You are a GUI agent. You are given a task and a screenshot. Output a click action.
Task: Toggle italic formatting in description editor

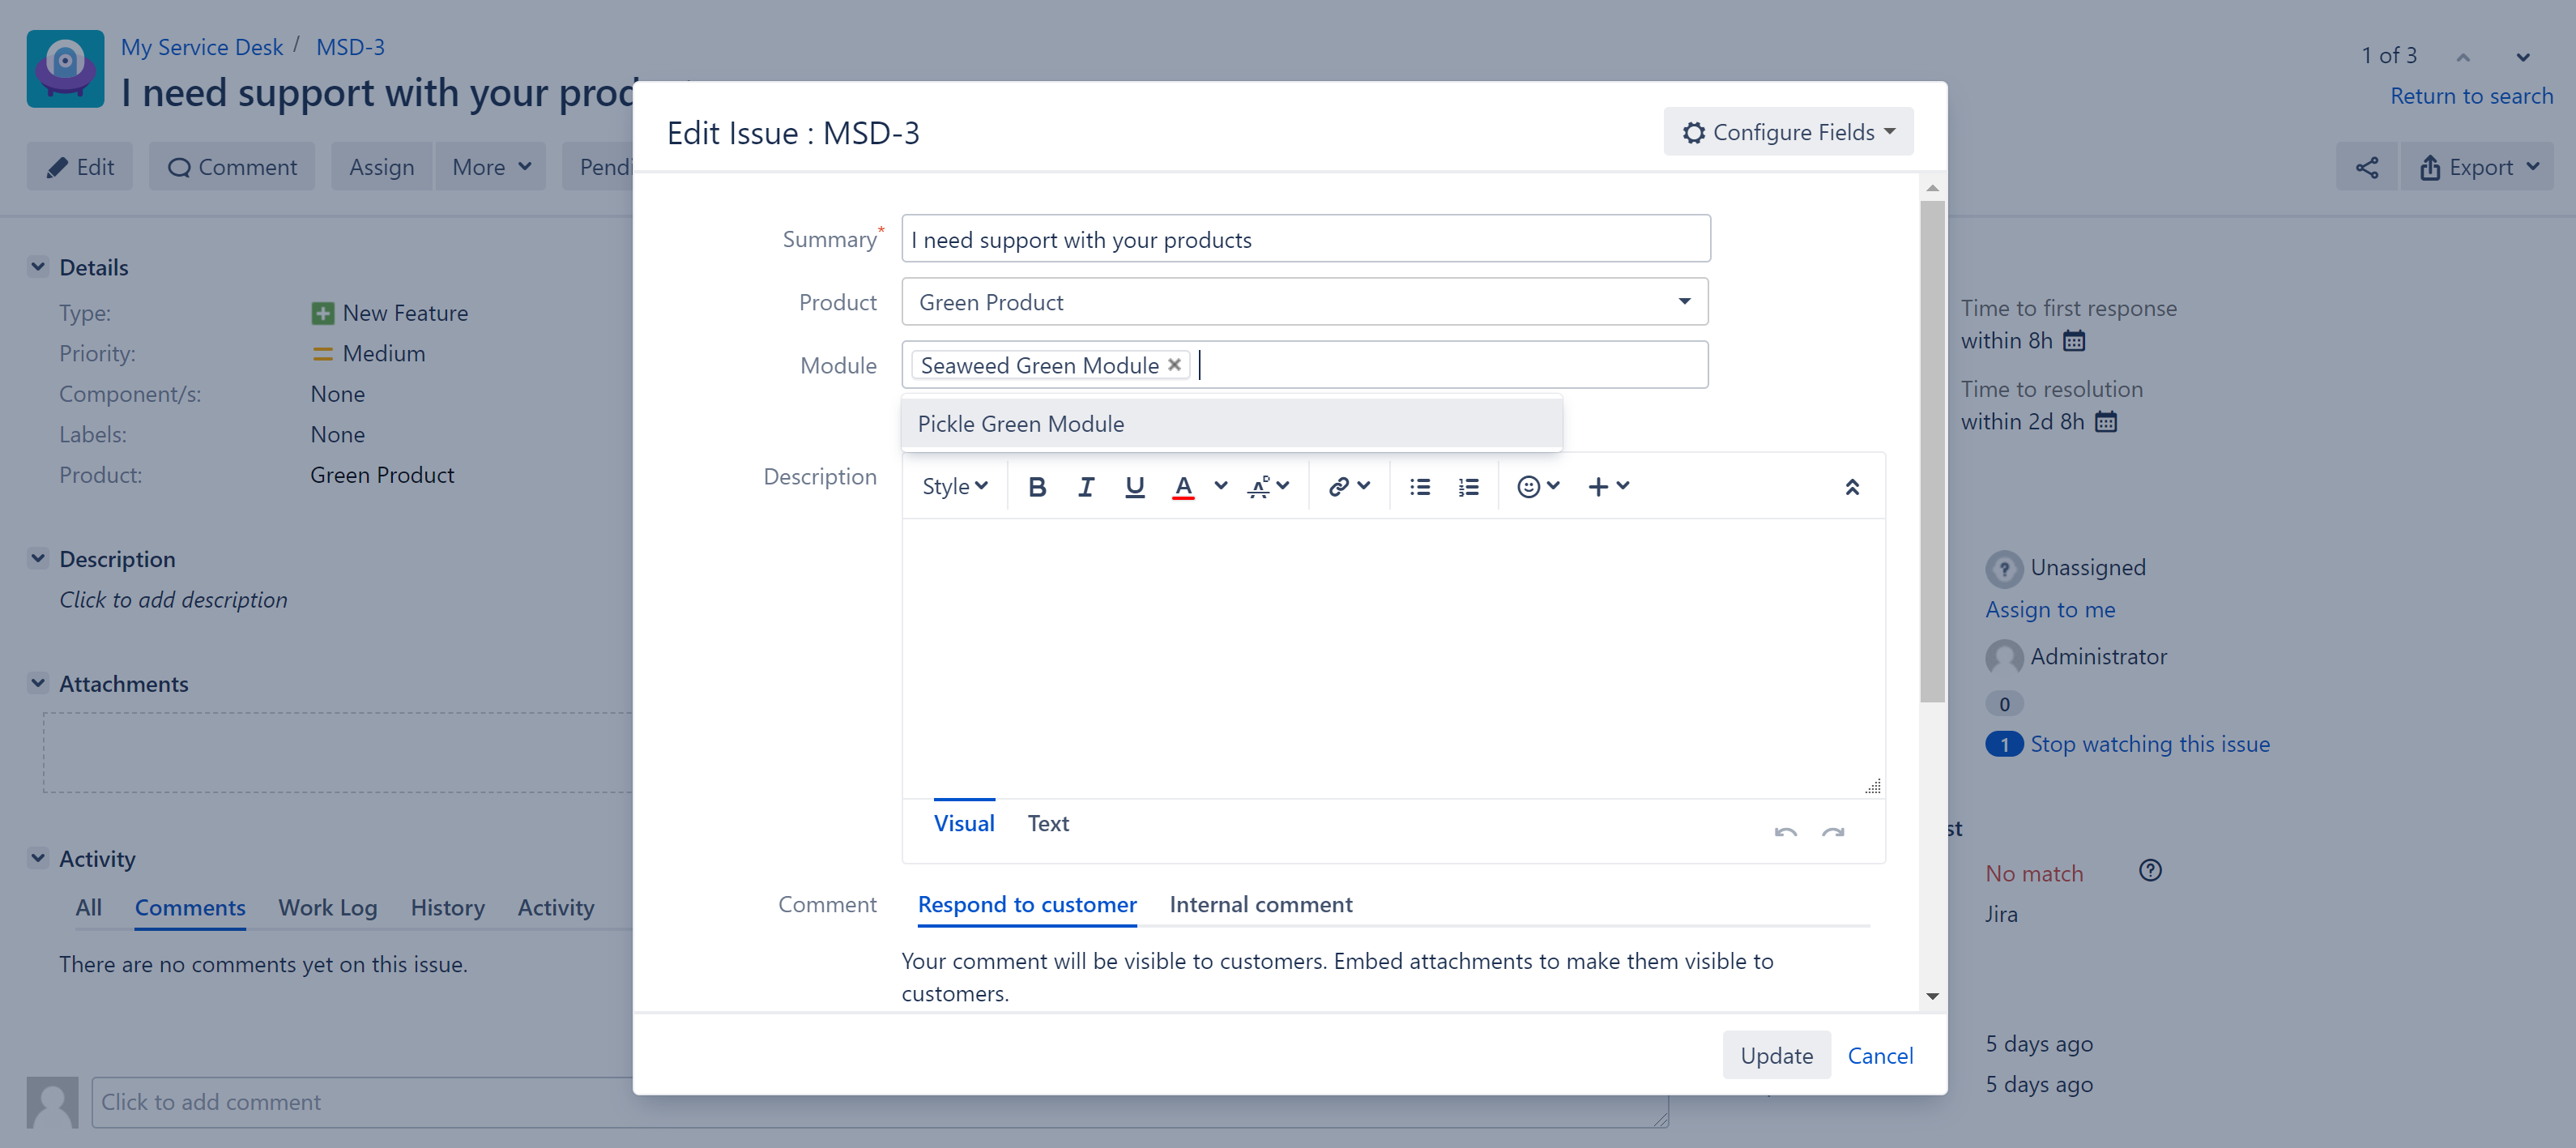[x=1085, y=487]
